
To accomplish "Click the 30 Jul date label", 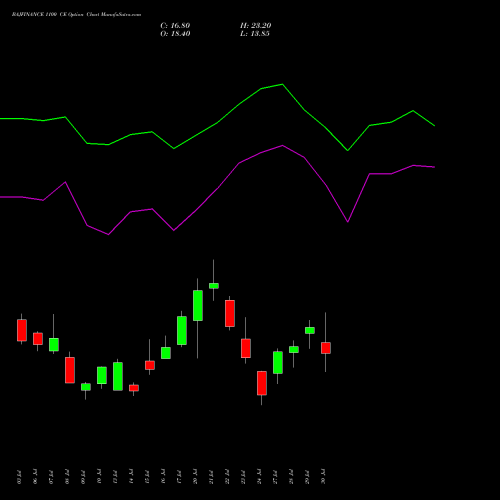I will (323, 477).
